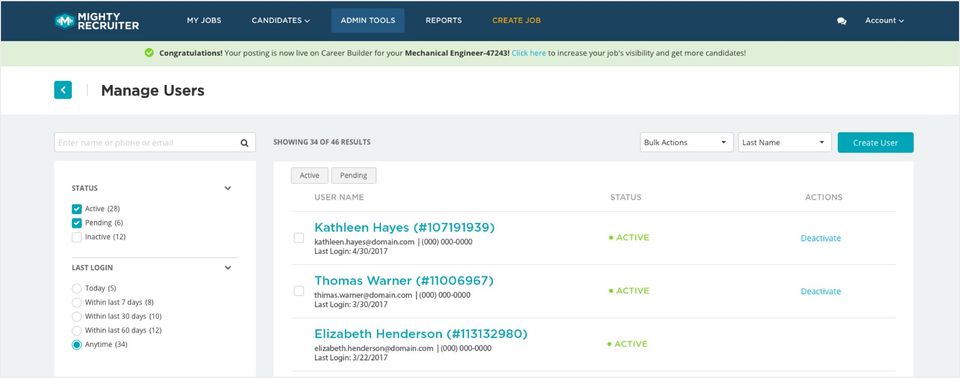Viewport: 960px width, 378px height.
Task: Choose Today last login filter
Action: pos(77,289)
